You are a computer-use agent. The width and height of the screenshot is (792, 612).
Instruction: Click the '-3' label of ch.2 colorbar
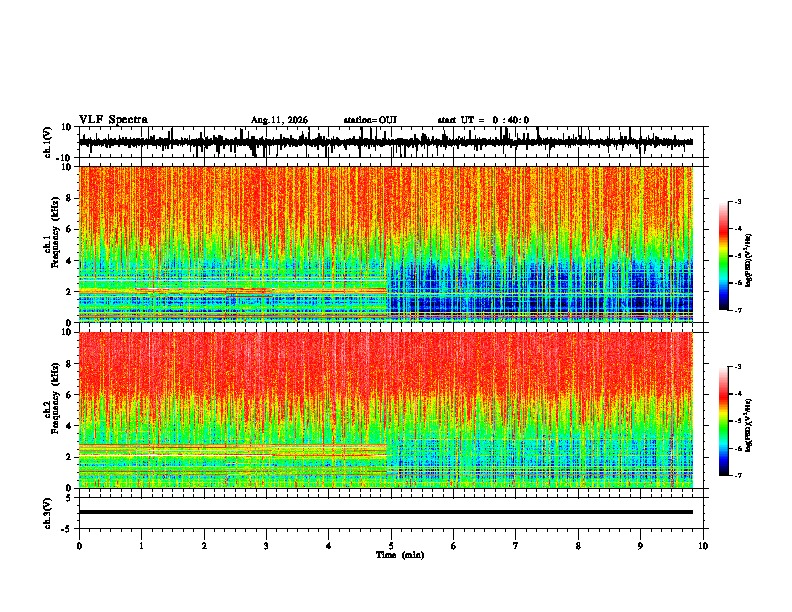tap(738, 367)
